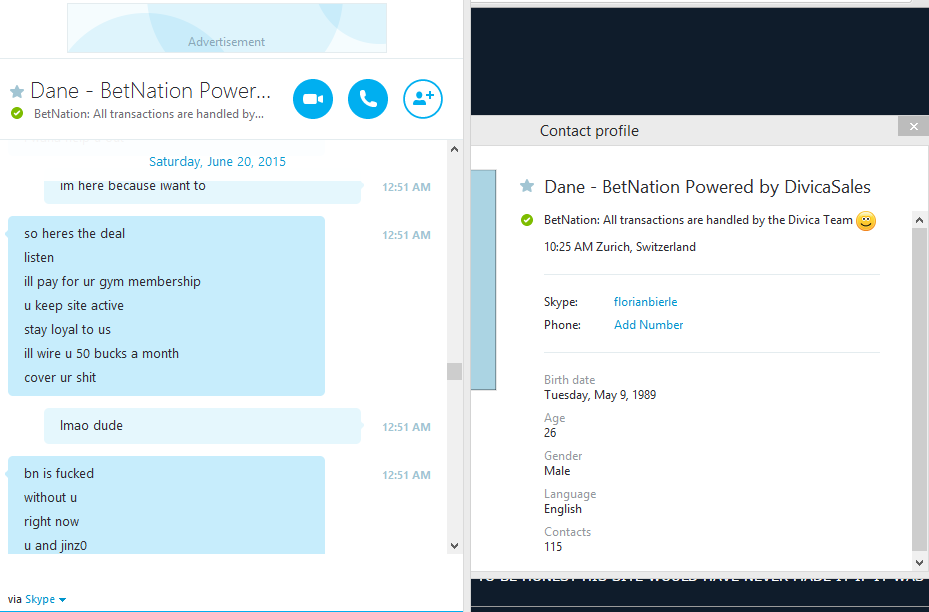The height and width of the screenshot is (612, 929).
Task: Click the chat scrollbar thumb
Action: pyautogui.click(x=454, y=371)
